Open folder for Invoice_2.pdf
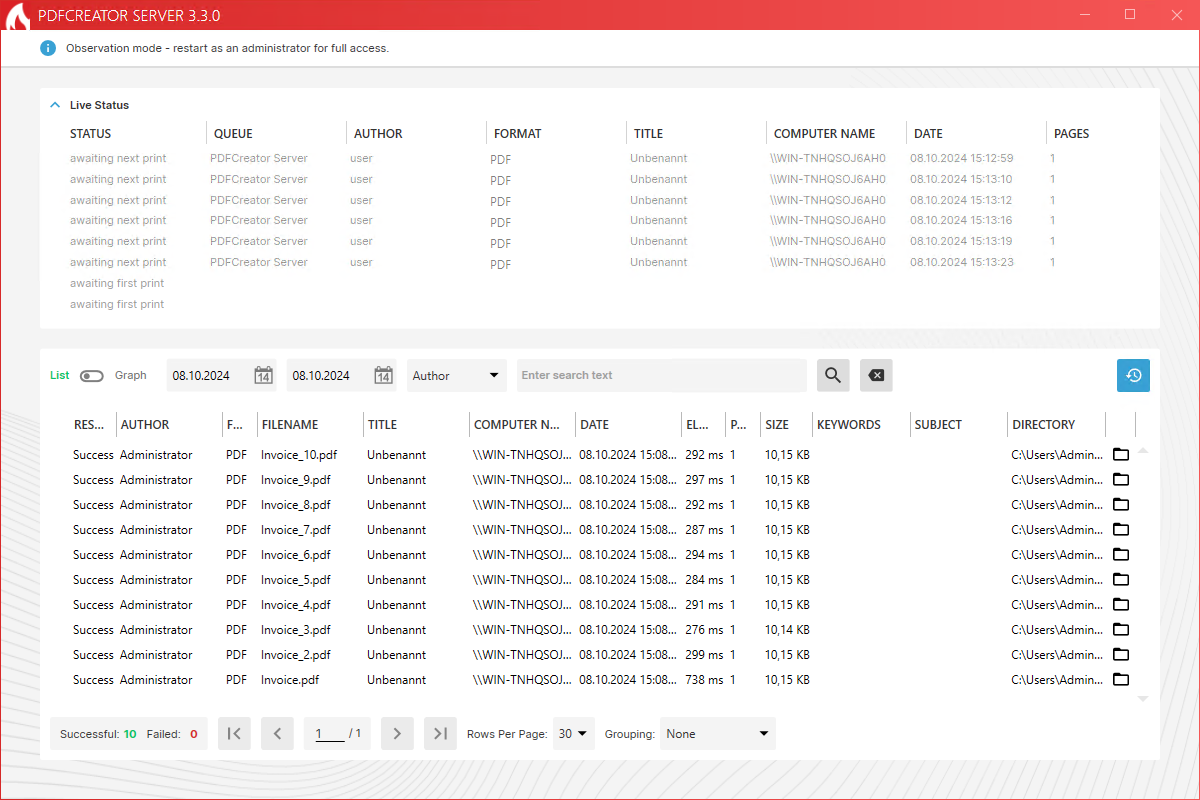The image size is (1200, 800). click(x=1121, y=655)
